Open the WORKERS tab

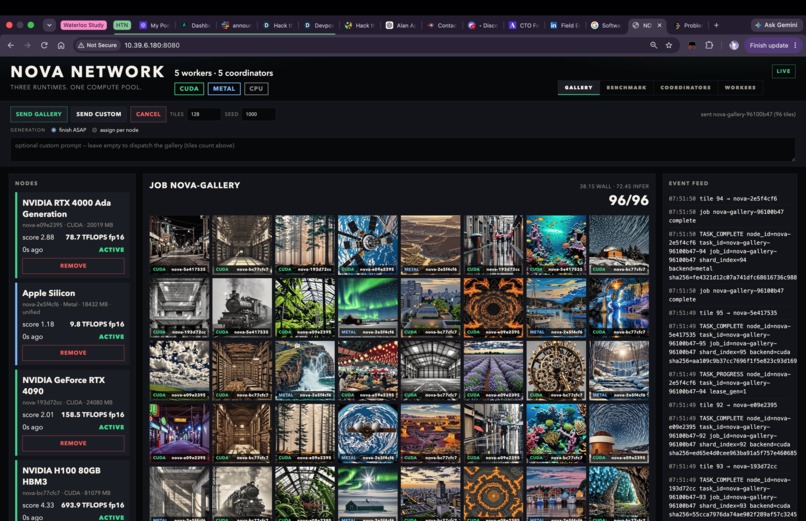click(740, 87)
